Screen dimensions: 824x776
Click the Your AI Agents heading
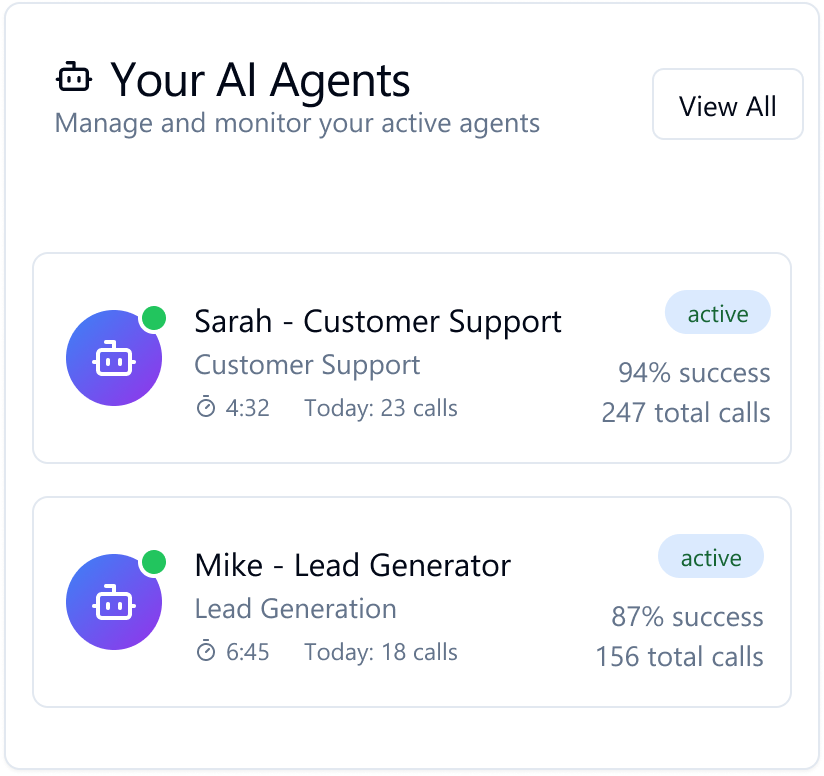coord(260,79)
